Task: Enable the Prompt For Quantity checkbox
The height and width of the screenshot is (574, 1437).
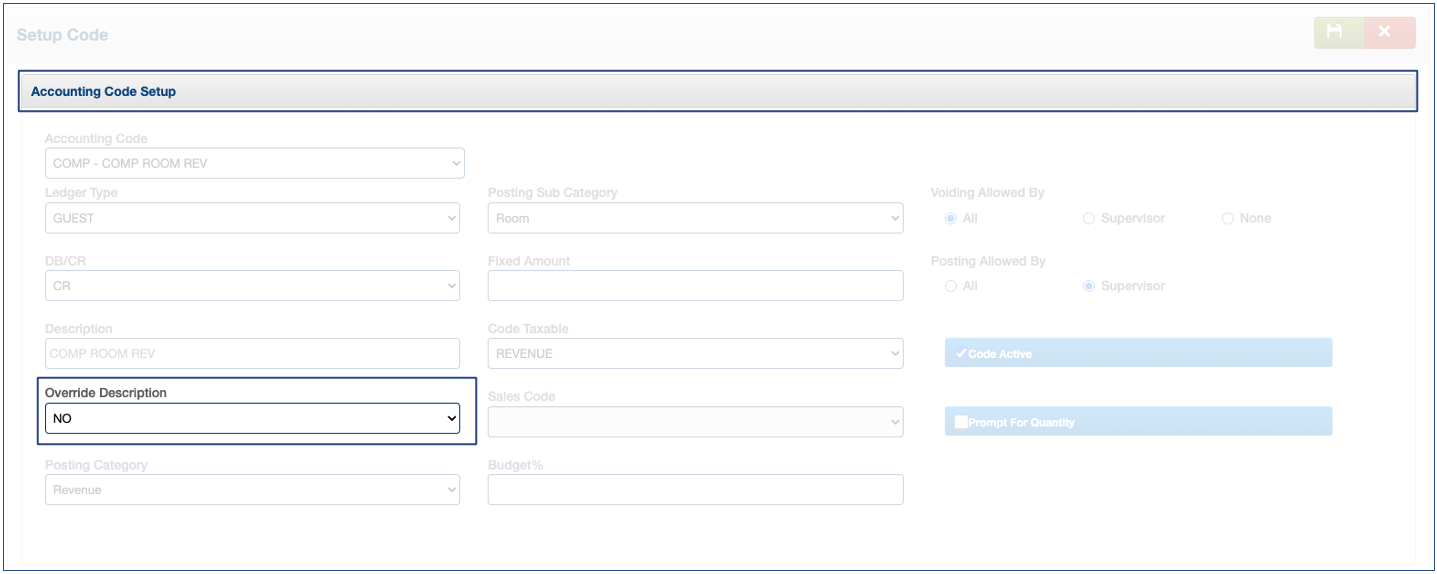Action: point(961,422)
